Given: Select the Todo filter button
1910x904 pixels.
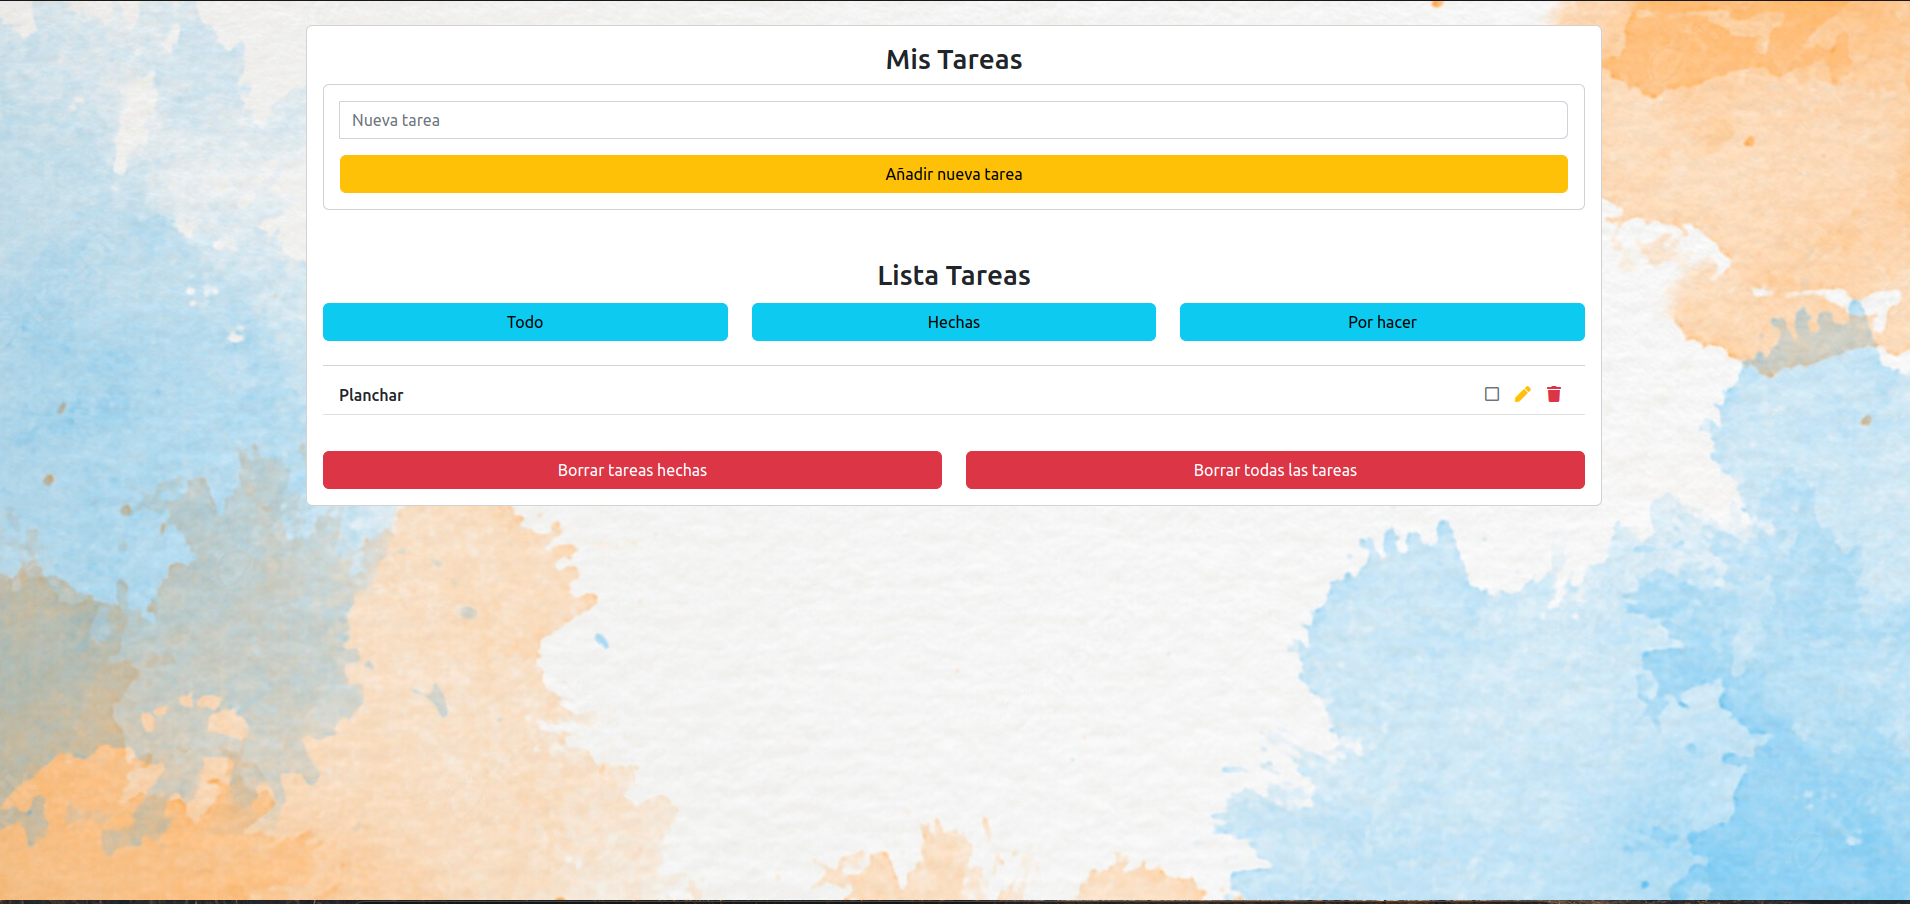Looking at the screenshot, I should [x=525, y=321].
